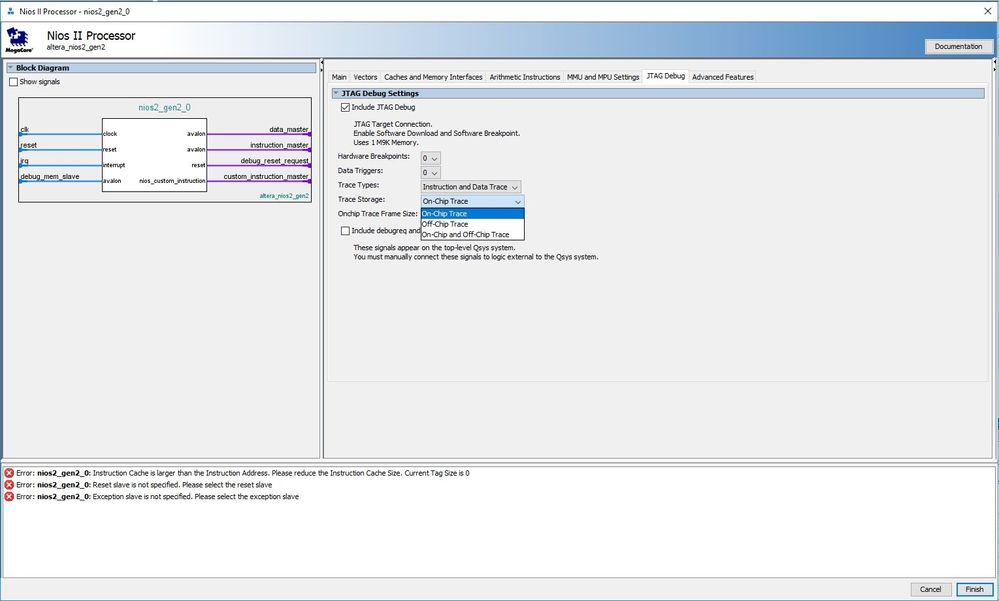Open Caches and Memory Interfaces tab

433,77
